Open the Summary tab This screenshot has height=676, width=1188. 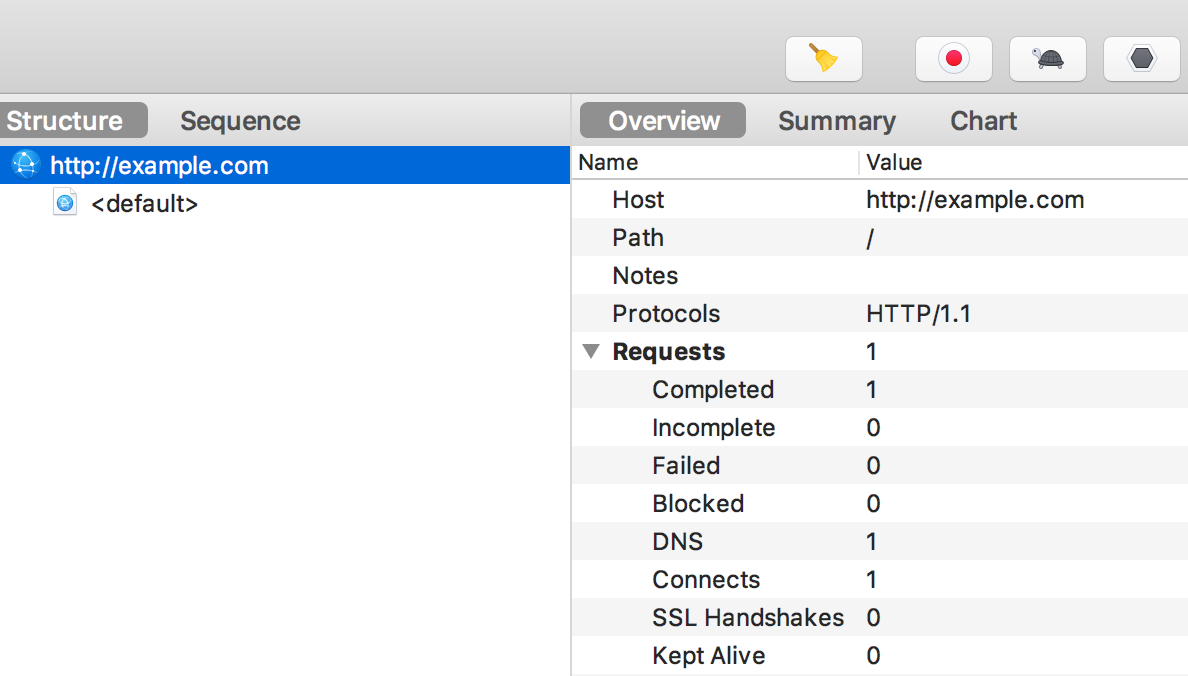click(836, 121)
